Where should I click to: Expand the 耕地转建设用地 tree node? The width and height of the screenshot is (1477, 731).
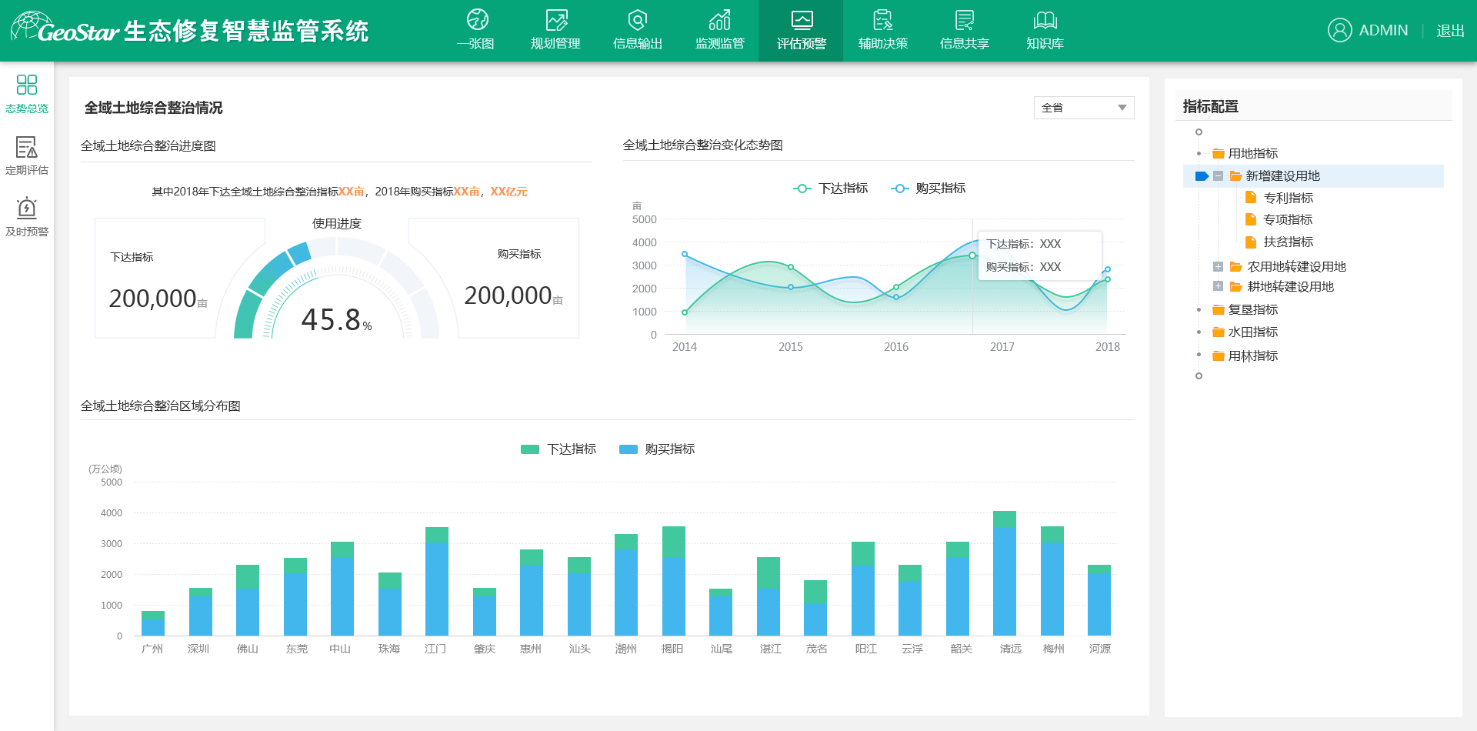coord(1217,287)
